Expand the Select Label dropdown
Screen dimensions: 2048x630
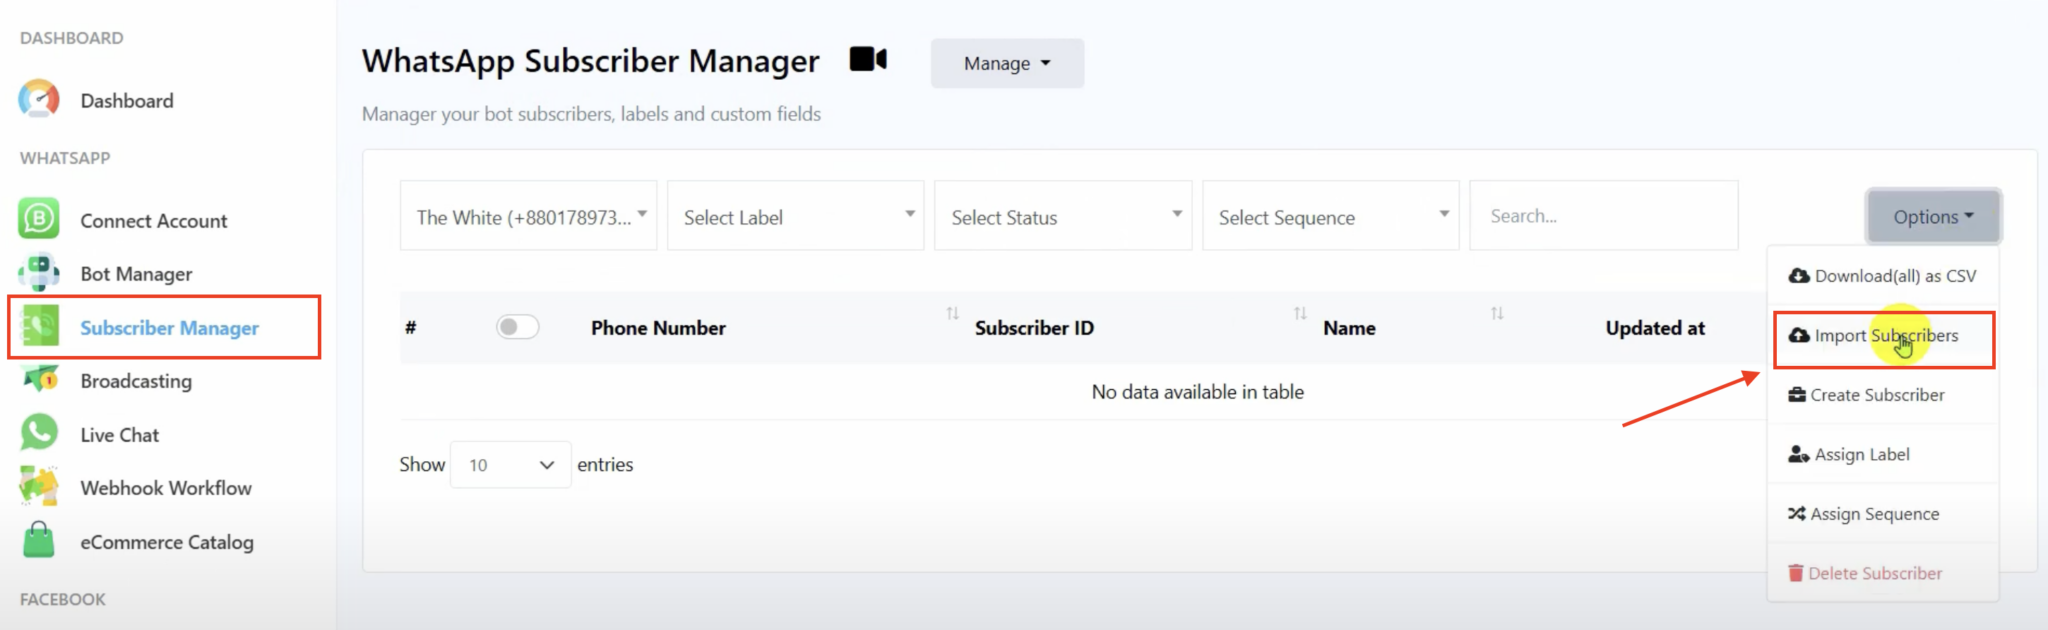click(x=796, y=216)
